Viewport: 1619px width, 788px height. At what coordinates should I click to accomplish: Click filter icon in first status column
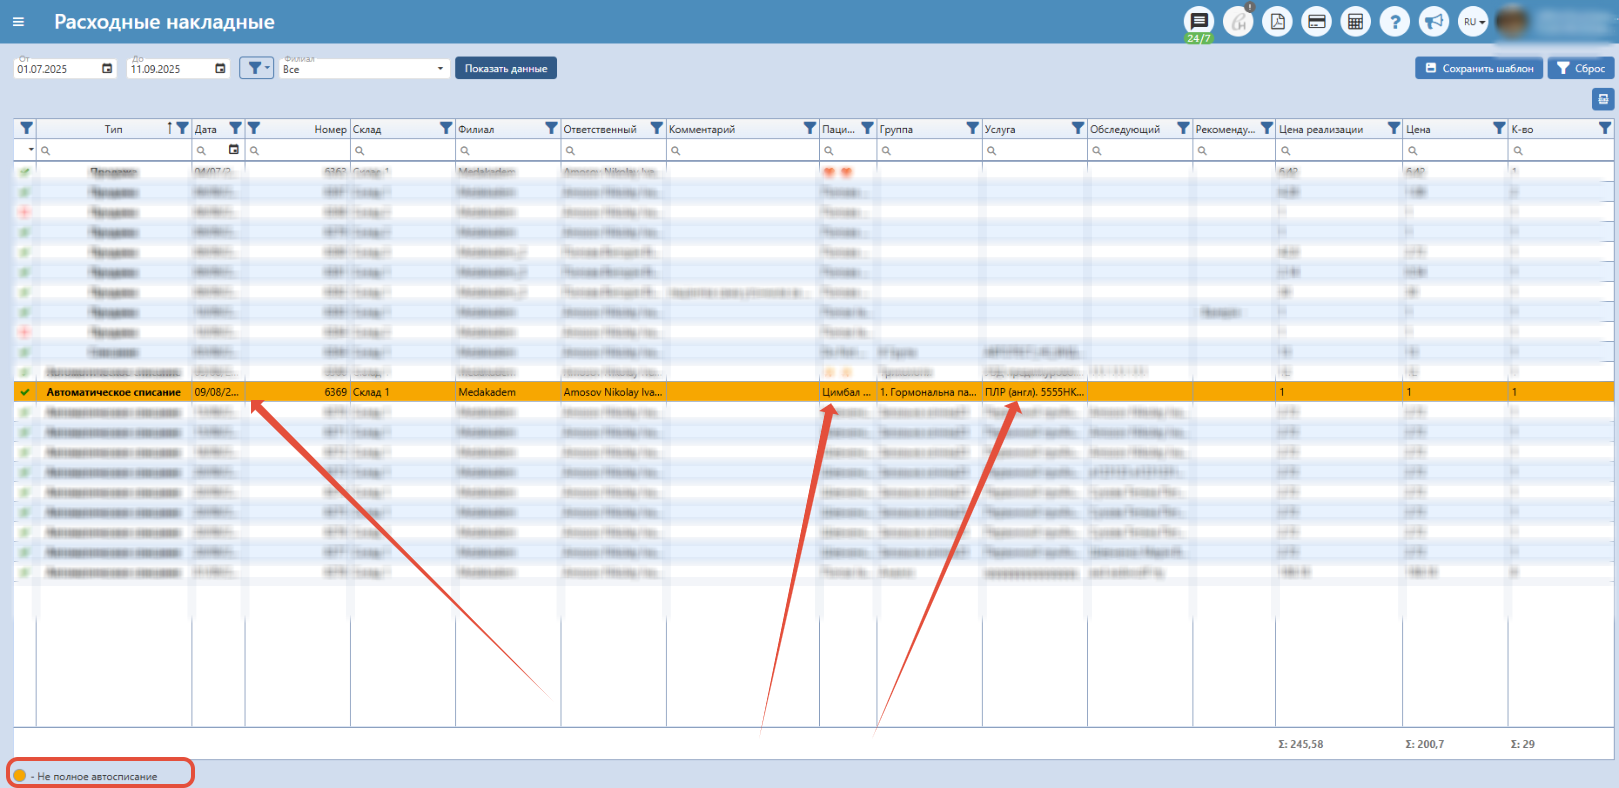[x=26, y=128]
